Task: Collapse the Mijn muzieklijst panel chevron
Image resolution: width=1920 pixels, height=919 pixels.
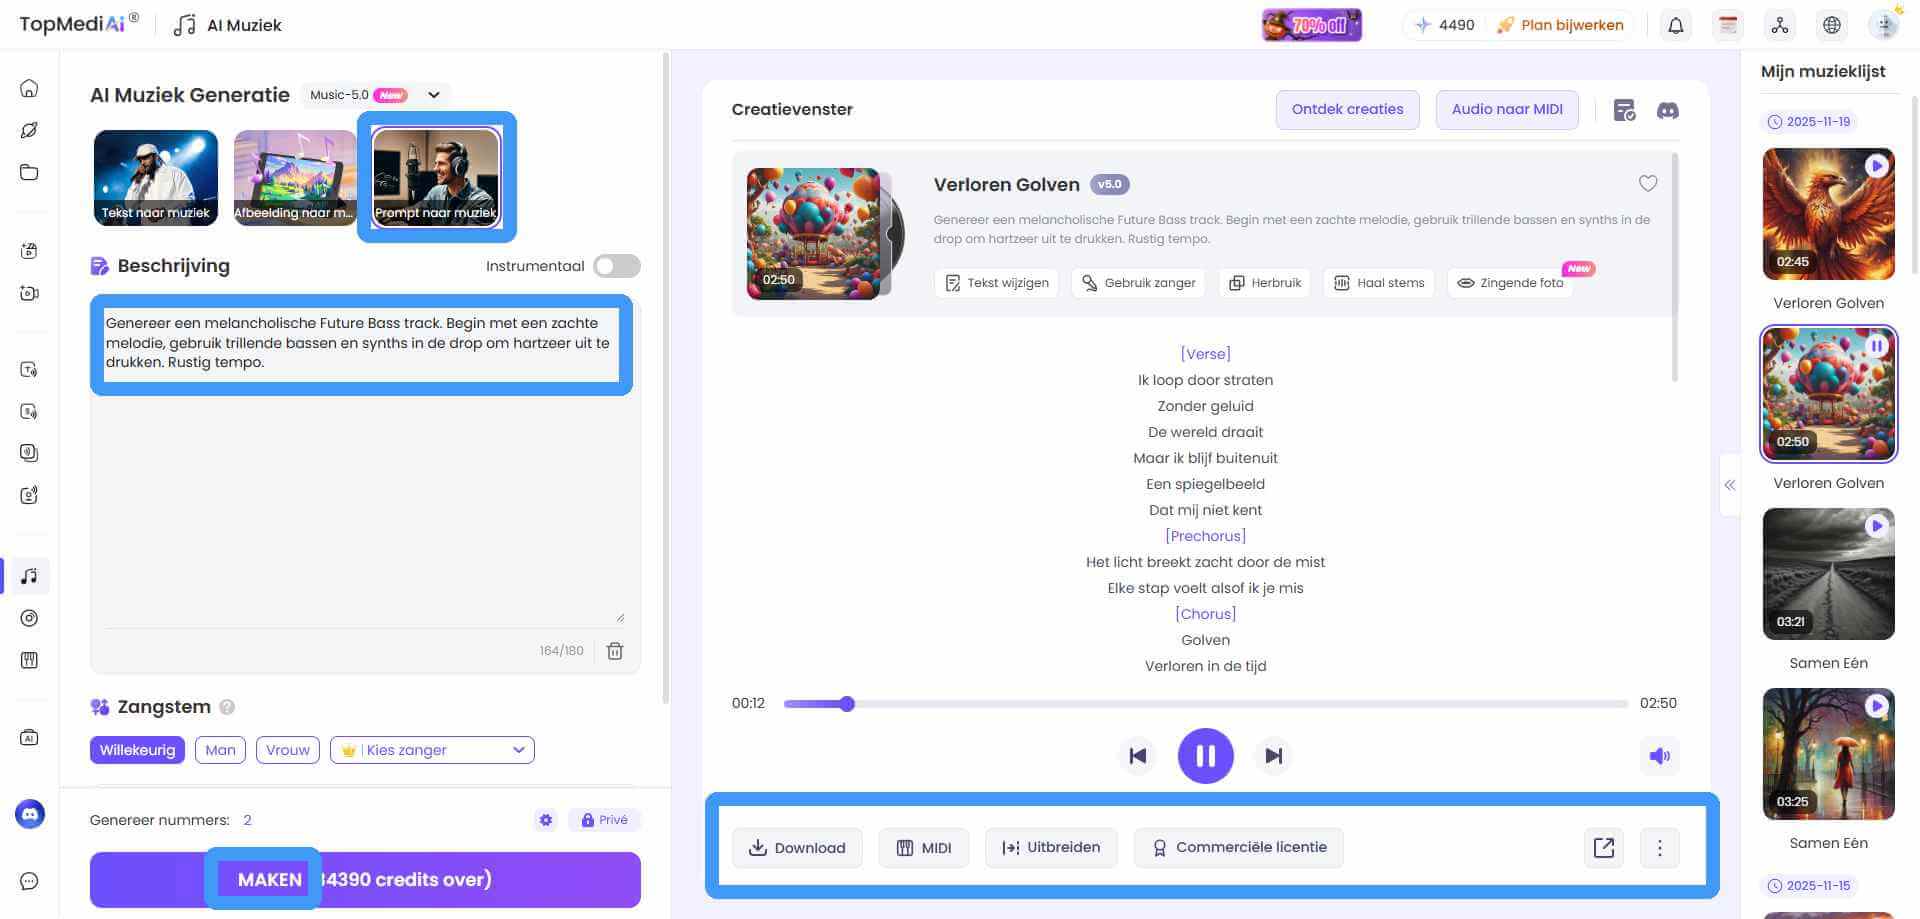Action: point(1729,485)
